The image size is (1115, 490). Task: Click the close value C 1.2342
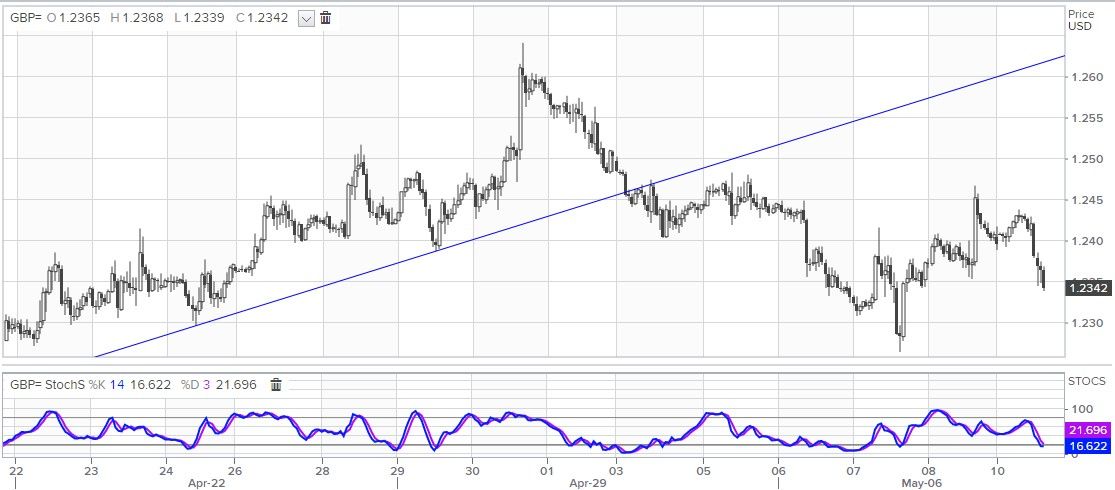[x=262, y=18]
